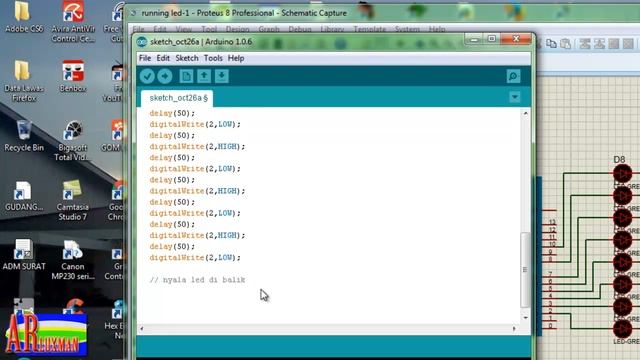640x360 pixels.
Task: Select the Bigasoft Total Video desktop icon
Action: pos(73,141)
